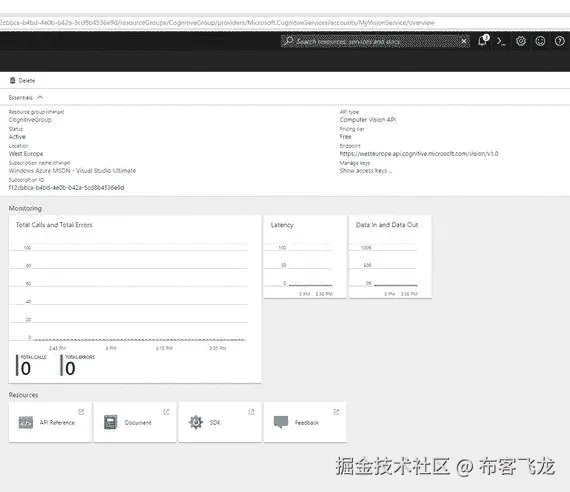Select the Subscription ID value text
The image size is (570, 492).
[x=66, y=188]
